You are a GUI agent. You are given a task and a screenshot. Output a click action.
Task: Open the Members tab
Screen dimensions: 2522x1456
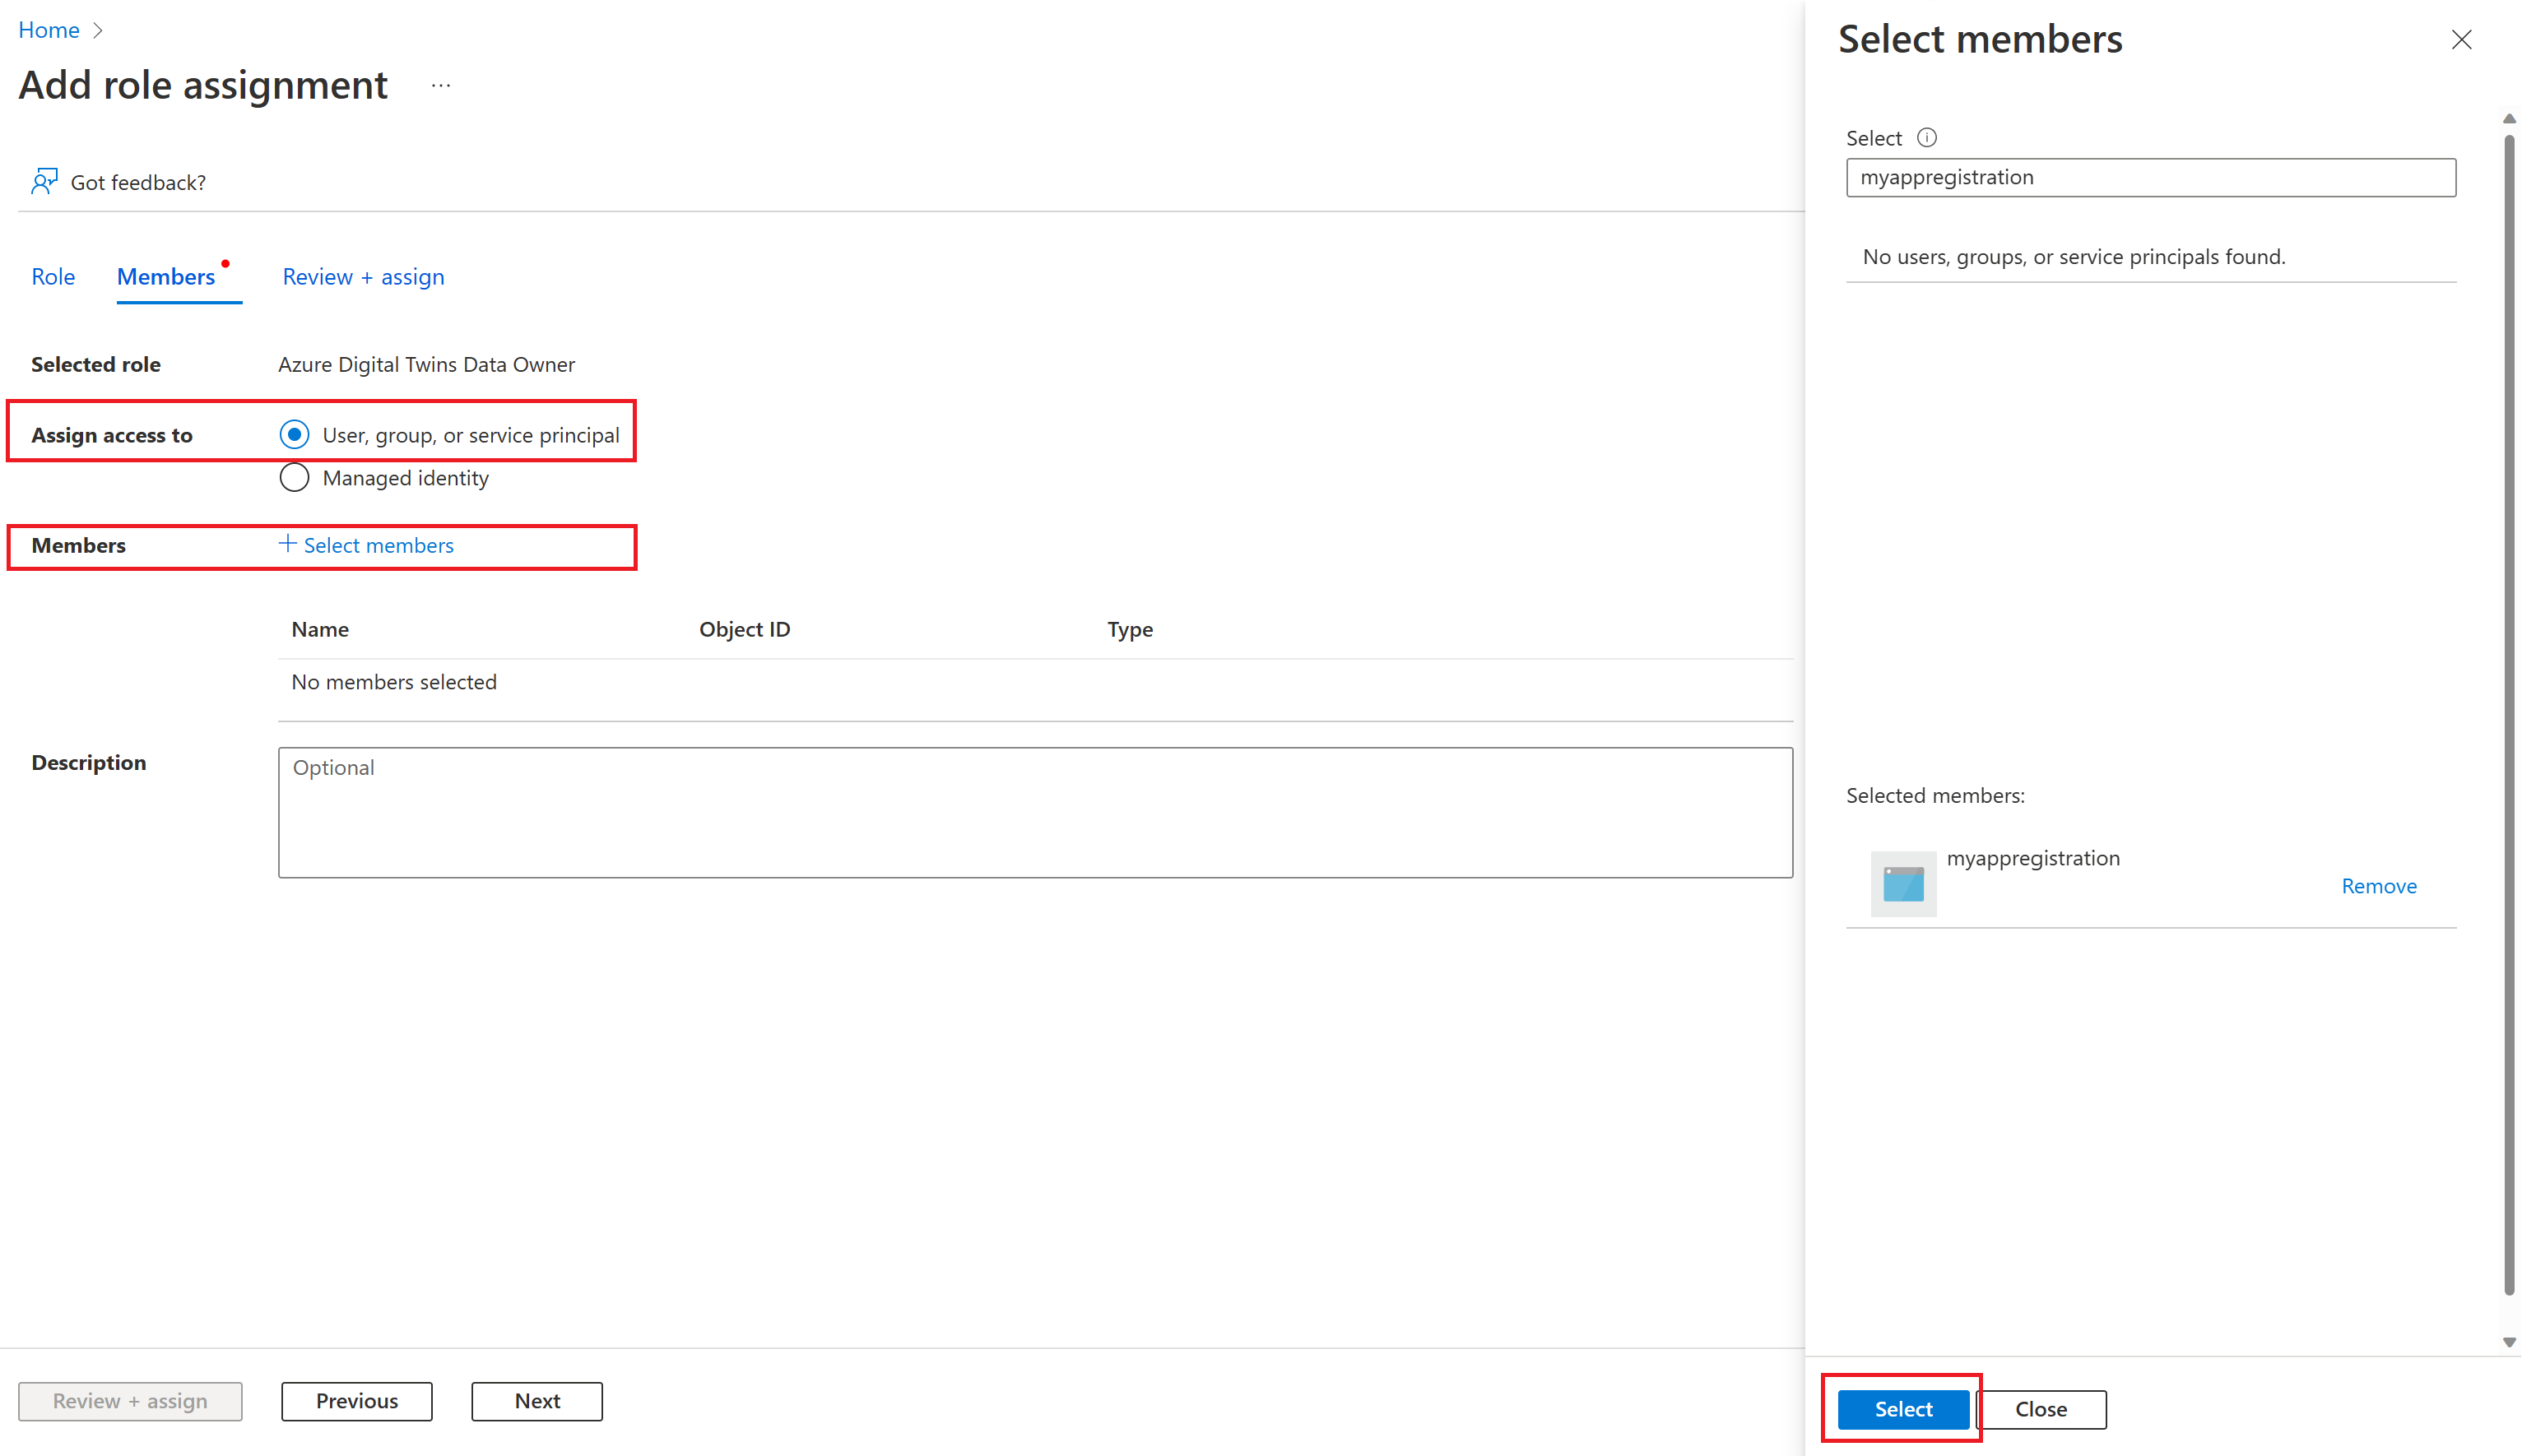[166, 277]
